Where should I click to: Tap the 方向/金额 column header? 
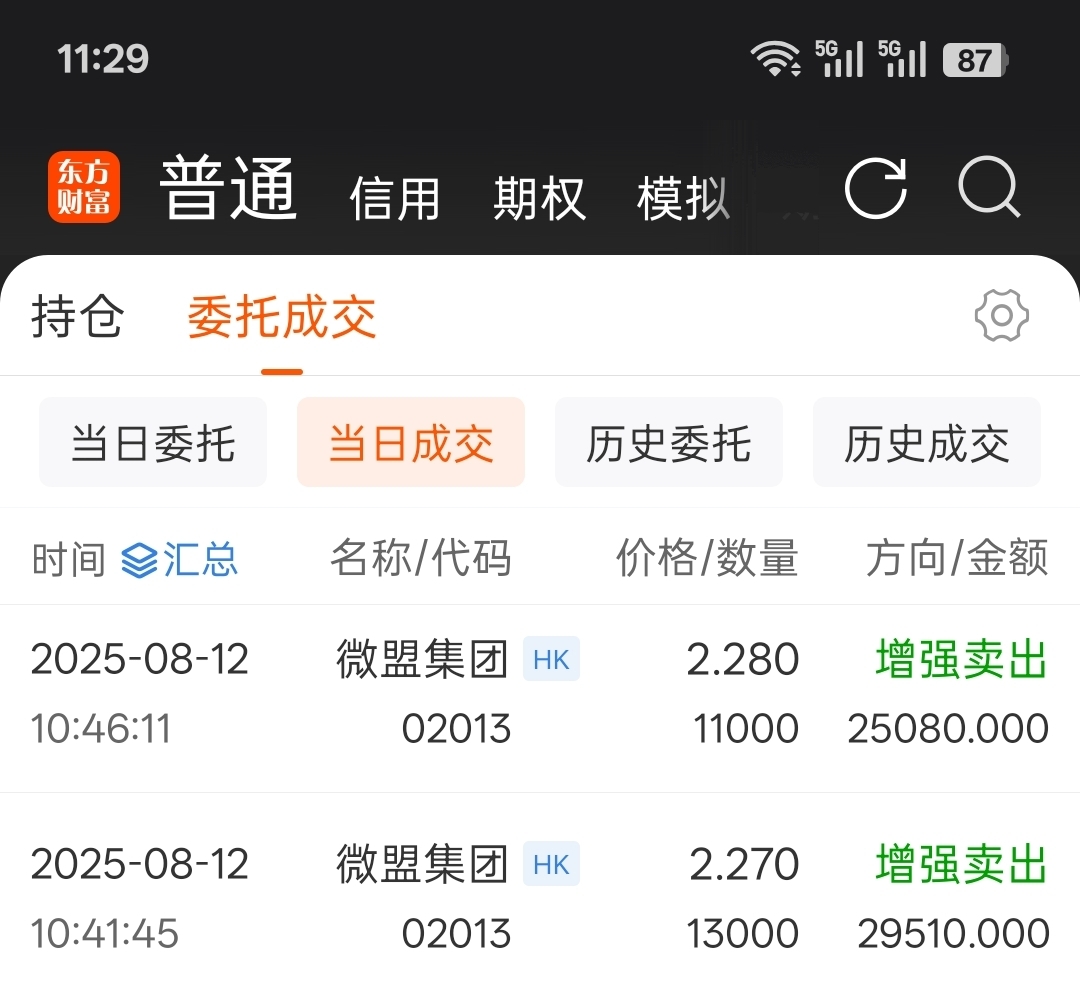(957, 558)
